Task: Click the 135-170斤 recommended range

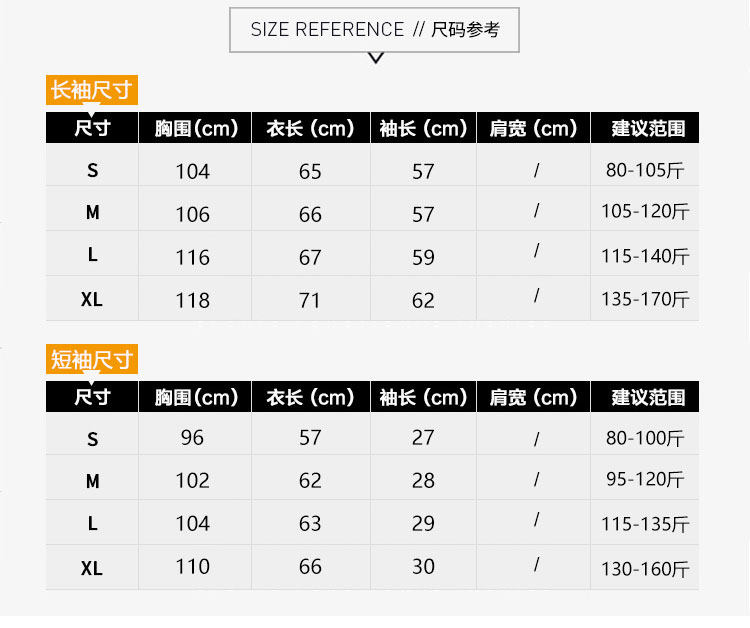Action: coord(645,299)
